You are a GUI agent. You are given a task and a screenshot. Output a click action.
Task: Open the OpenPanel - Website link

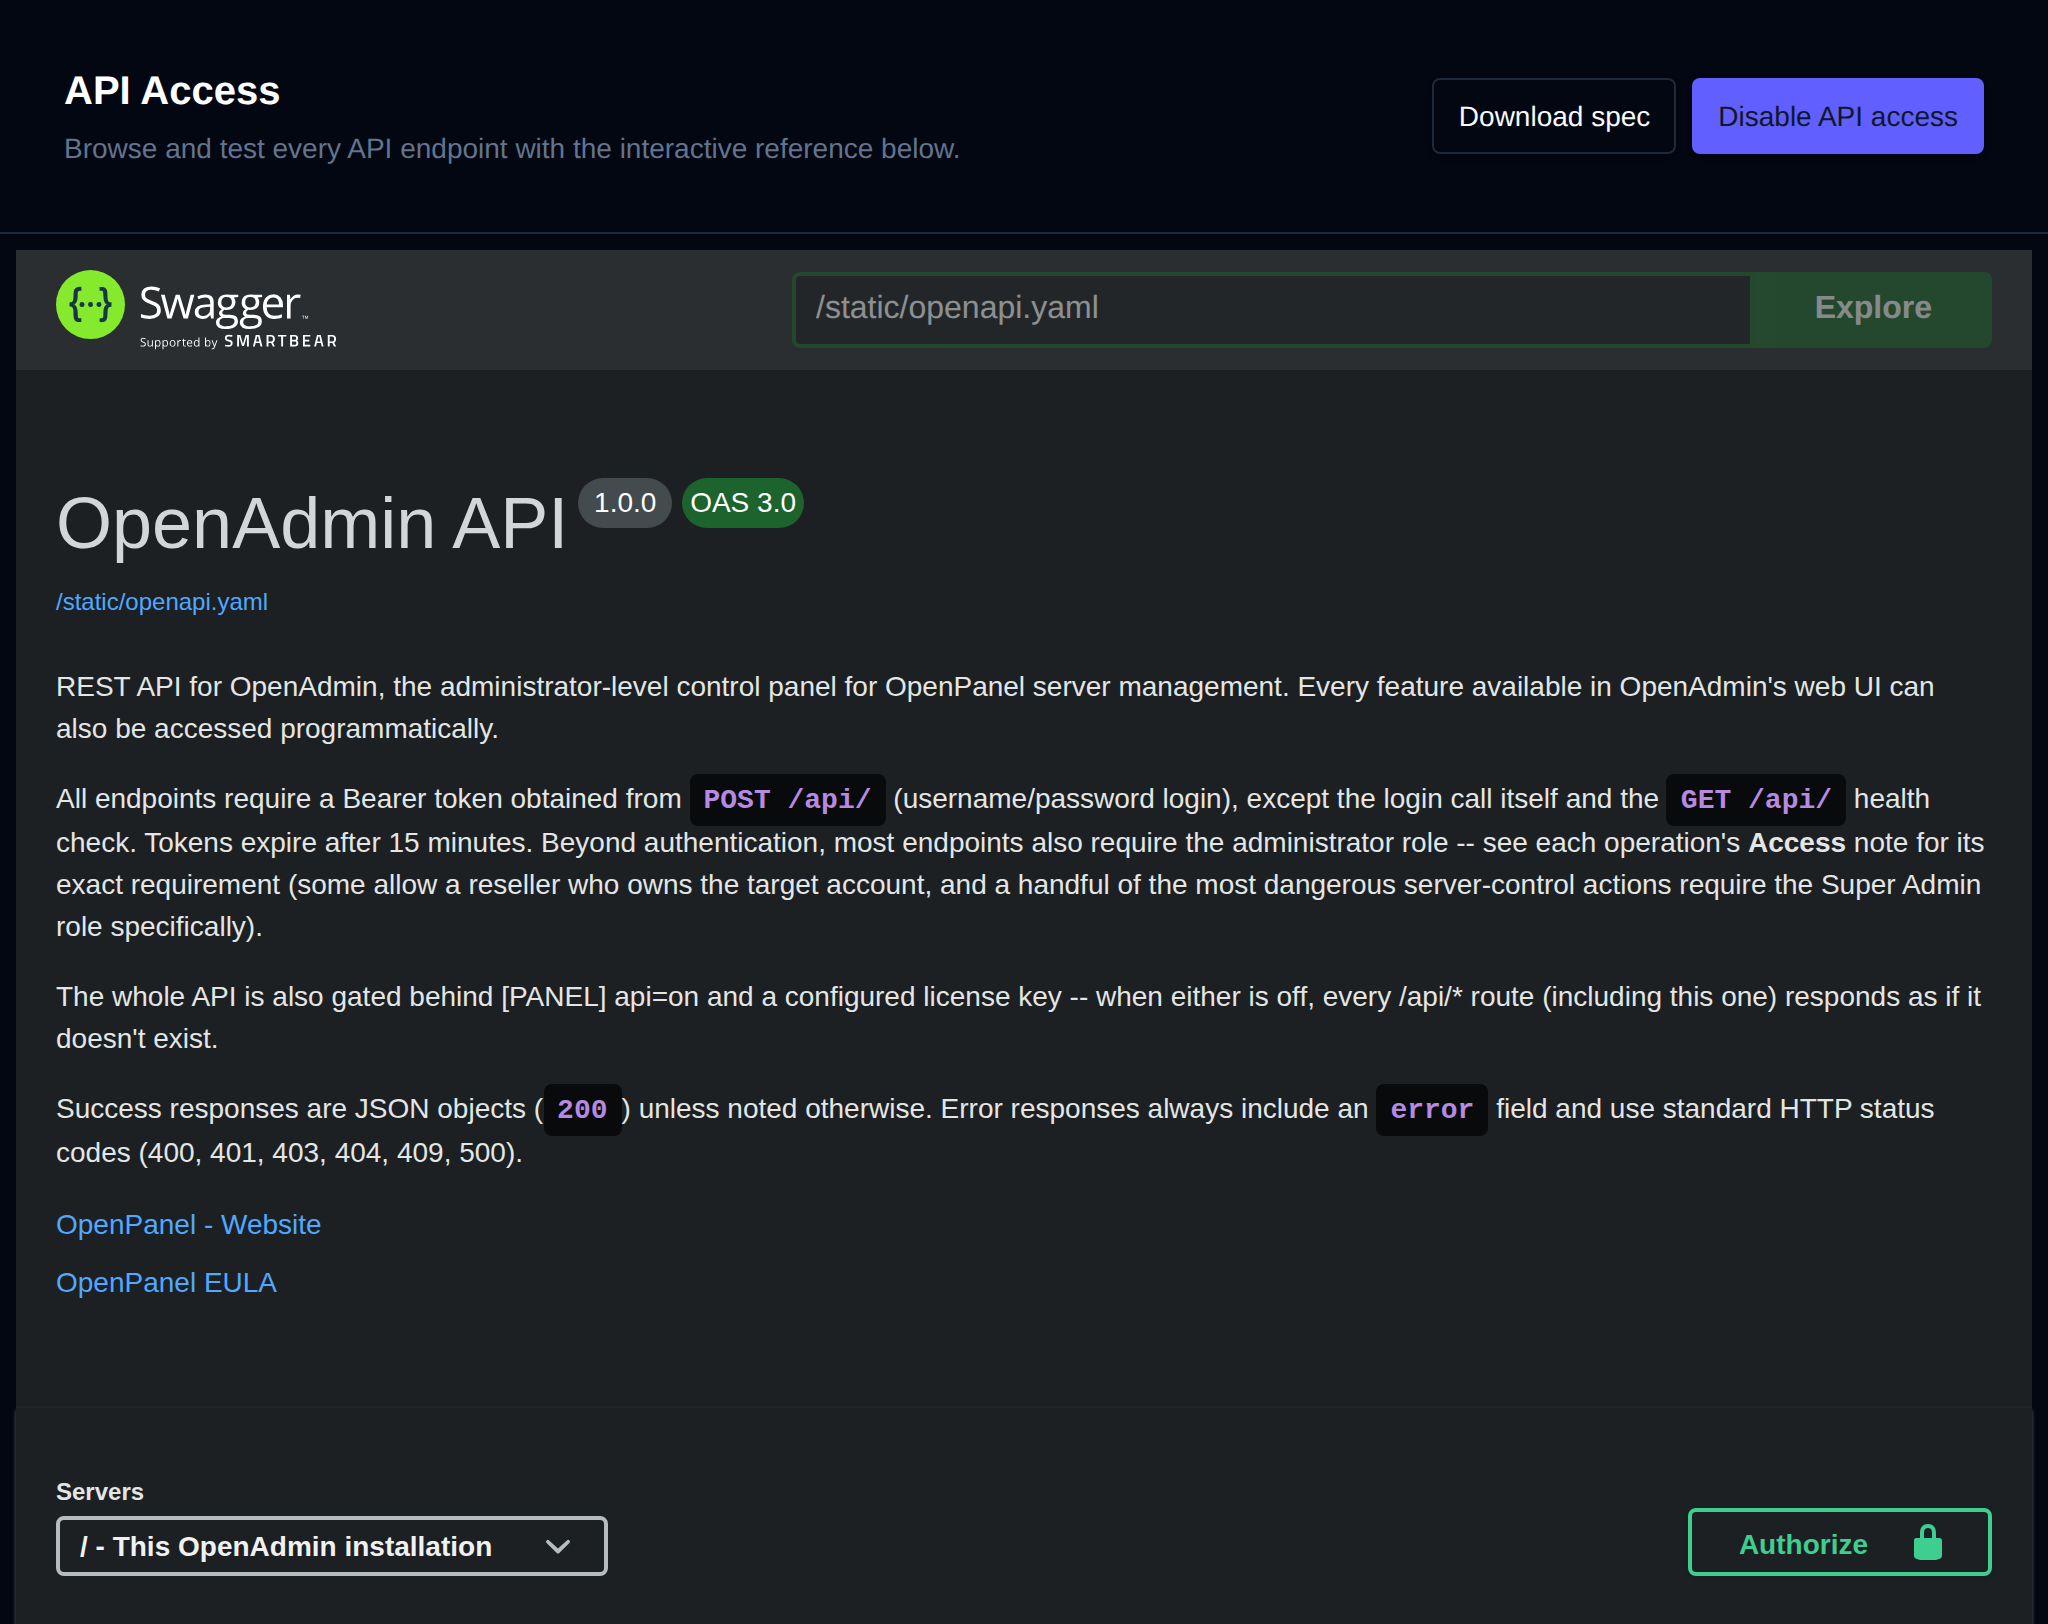(188, 1225)
